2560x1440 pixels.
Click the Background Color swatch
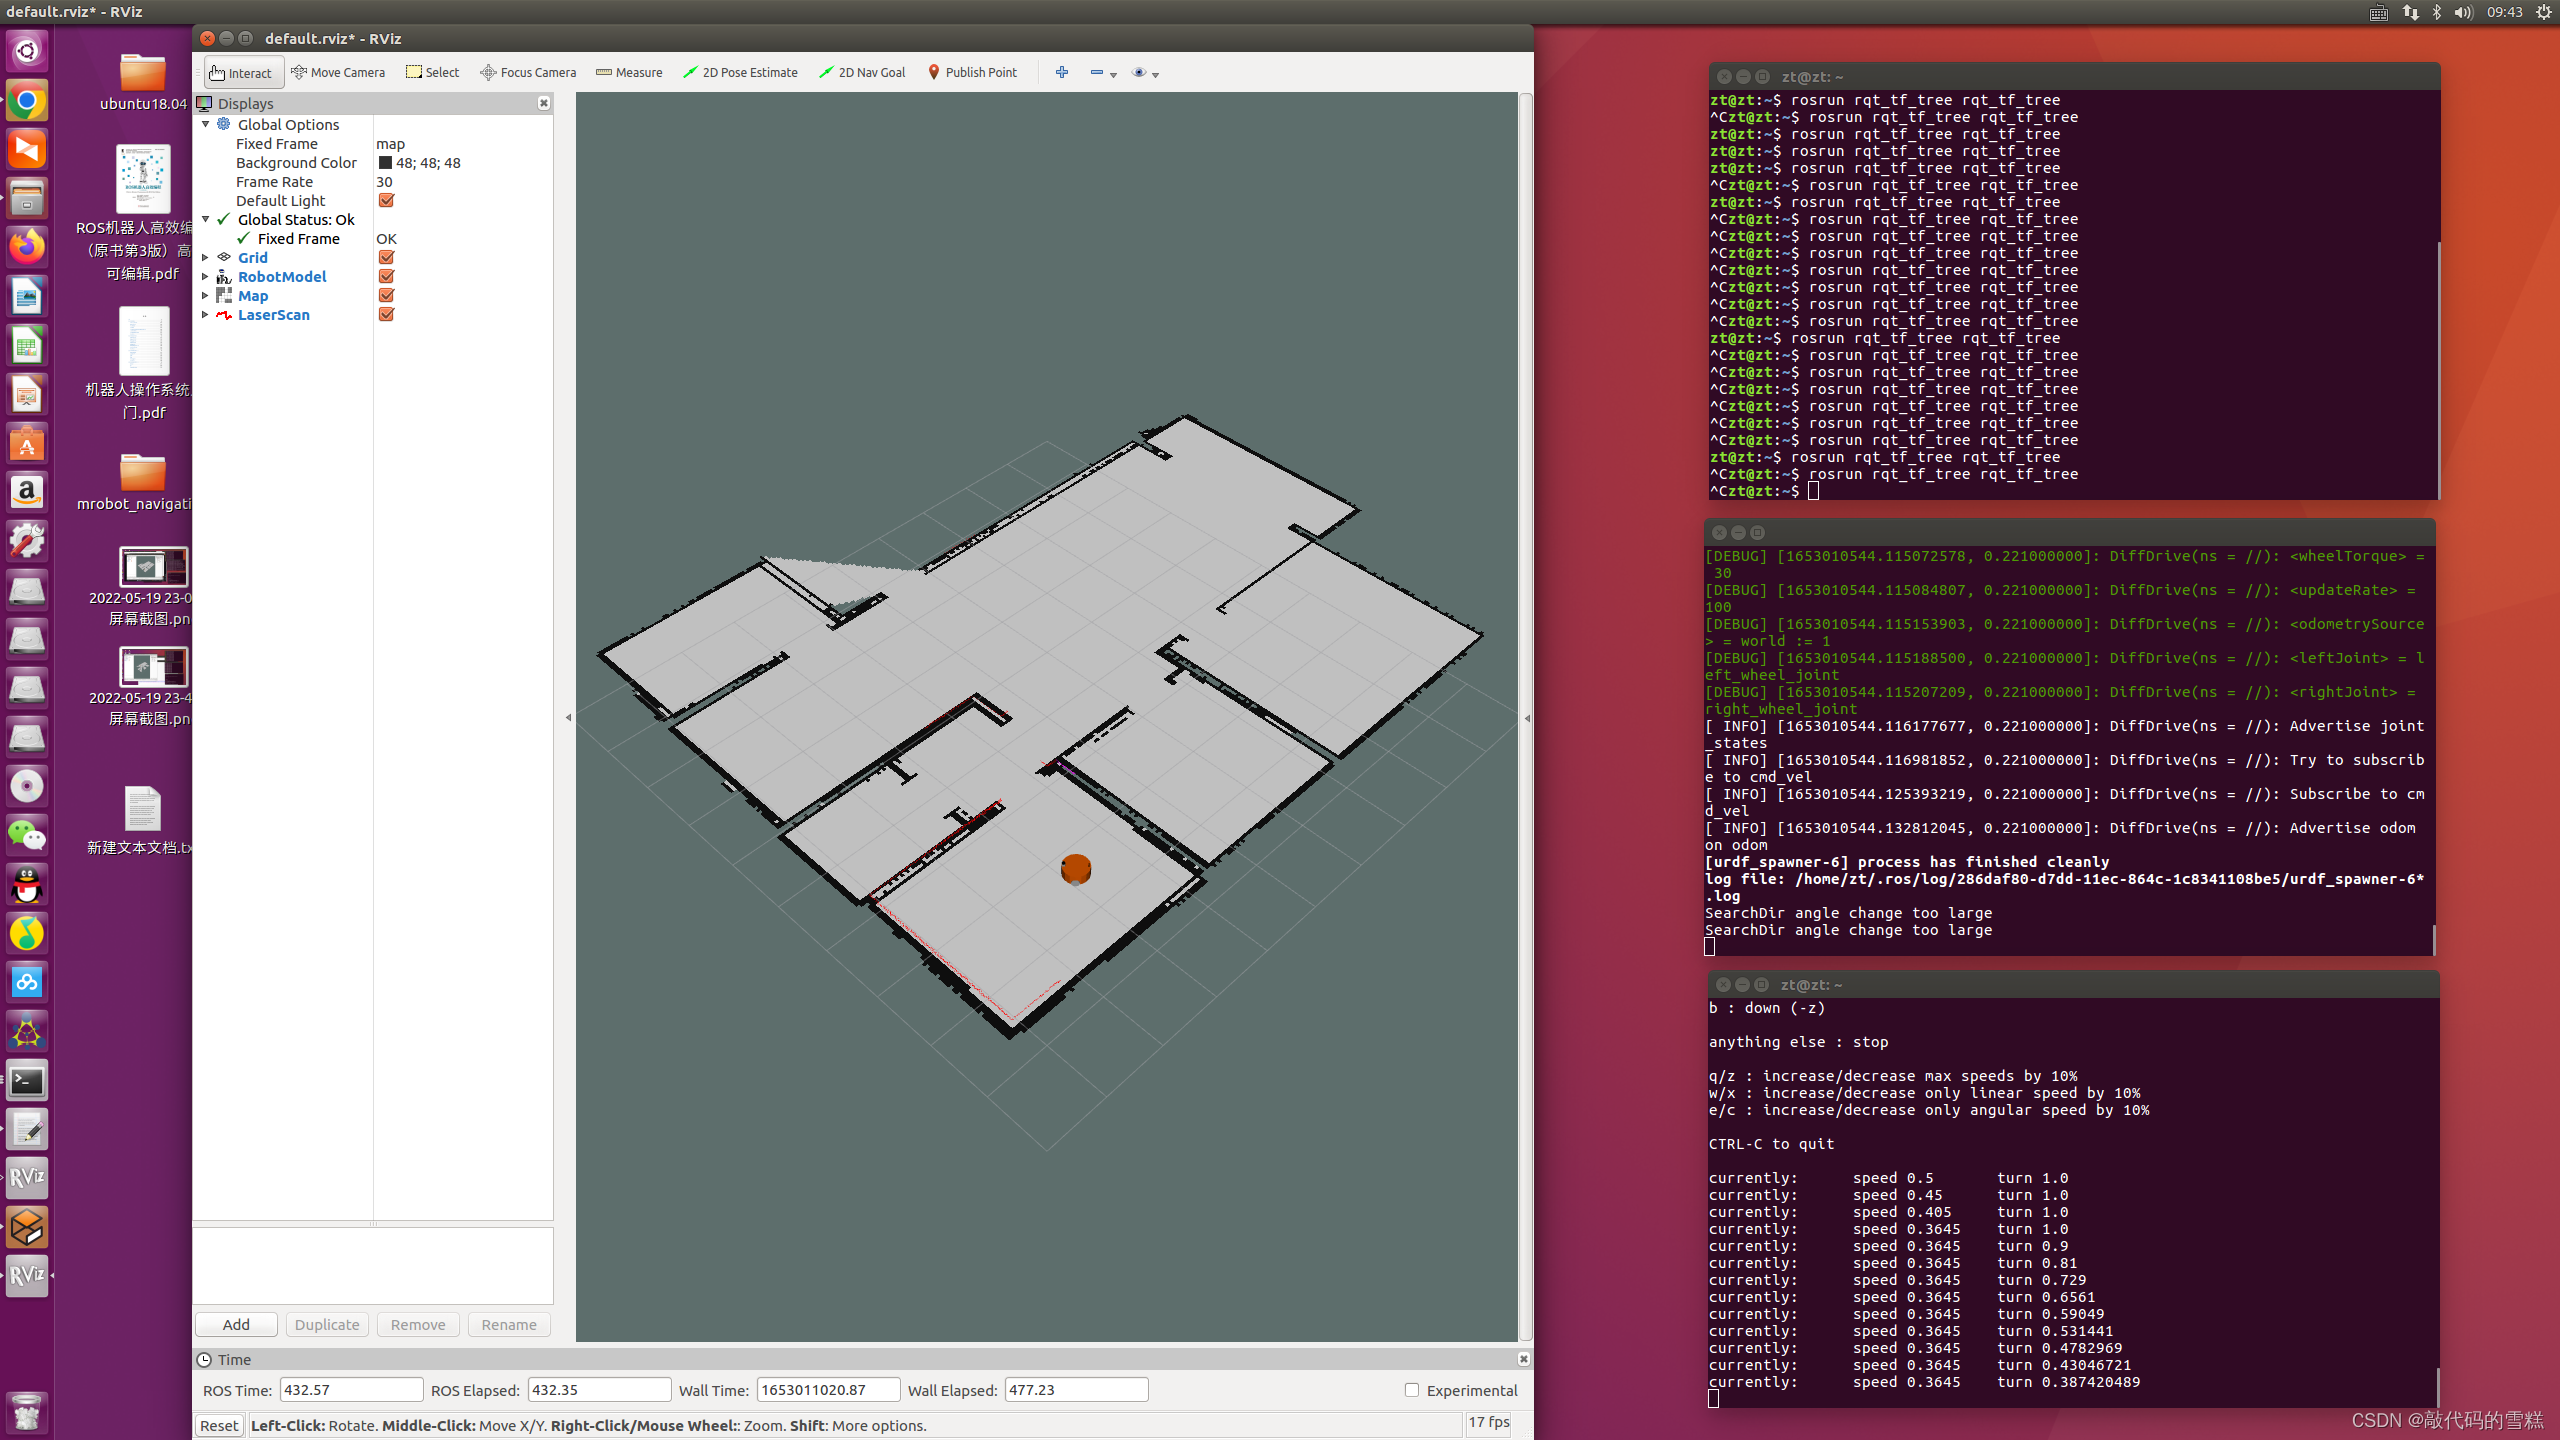tap(385, 163)
